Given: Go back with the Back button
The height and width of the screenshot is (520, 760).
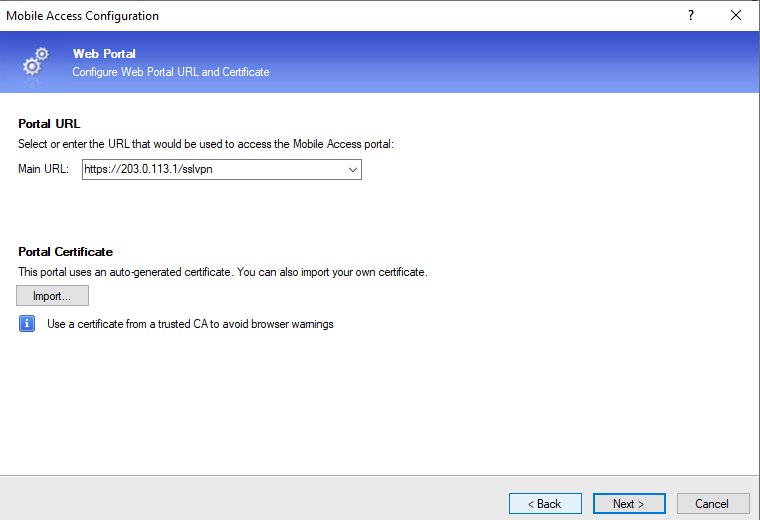Looking at the screenshot, I should tap(545, 503).
